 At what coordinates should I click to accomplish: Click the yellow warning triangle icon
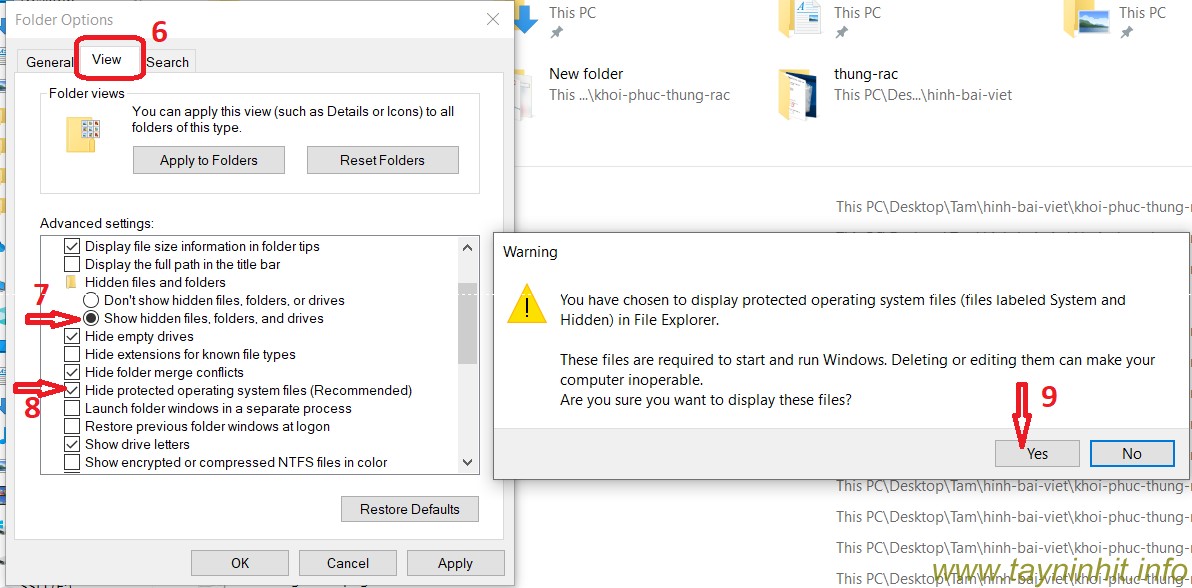pos(526,303)
